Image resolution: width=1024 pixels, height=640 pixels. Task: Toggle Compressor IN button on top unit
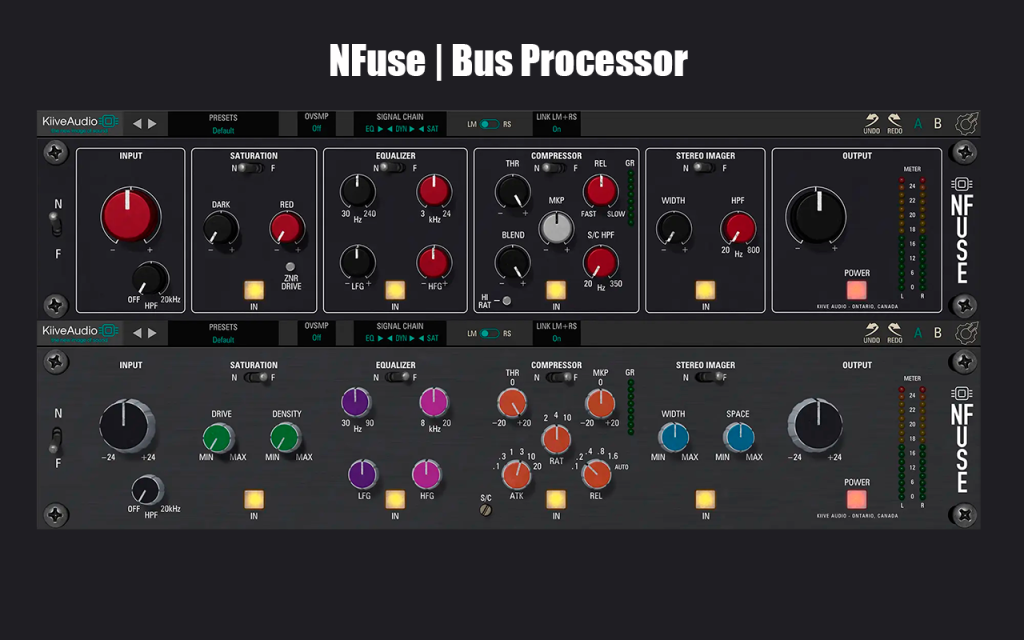(556, 290)
